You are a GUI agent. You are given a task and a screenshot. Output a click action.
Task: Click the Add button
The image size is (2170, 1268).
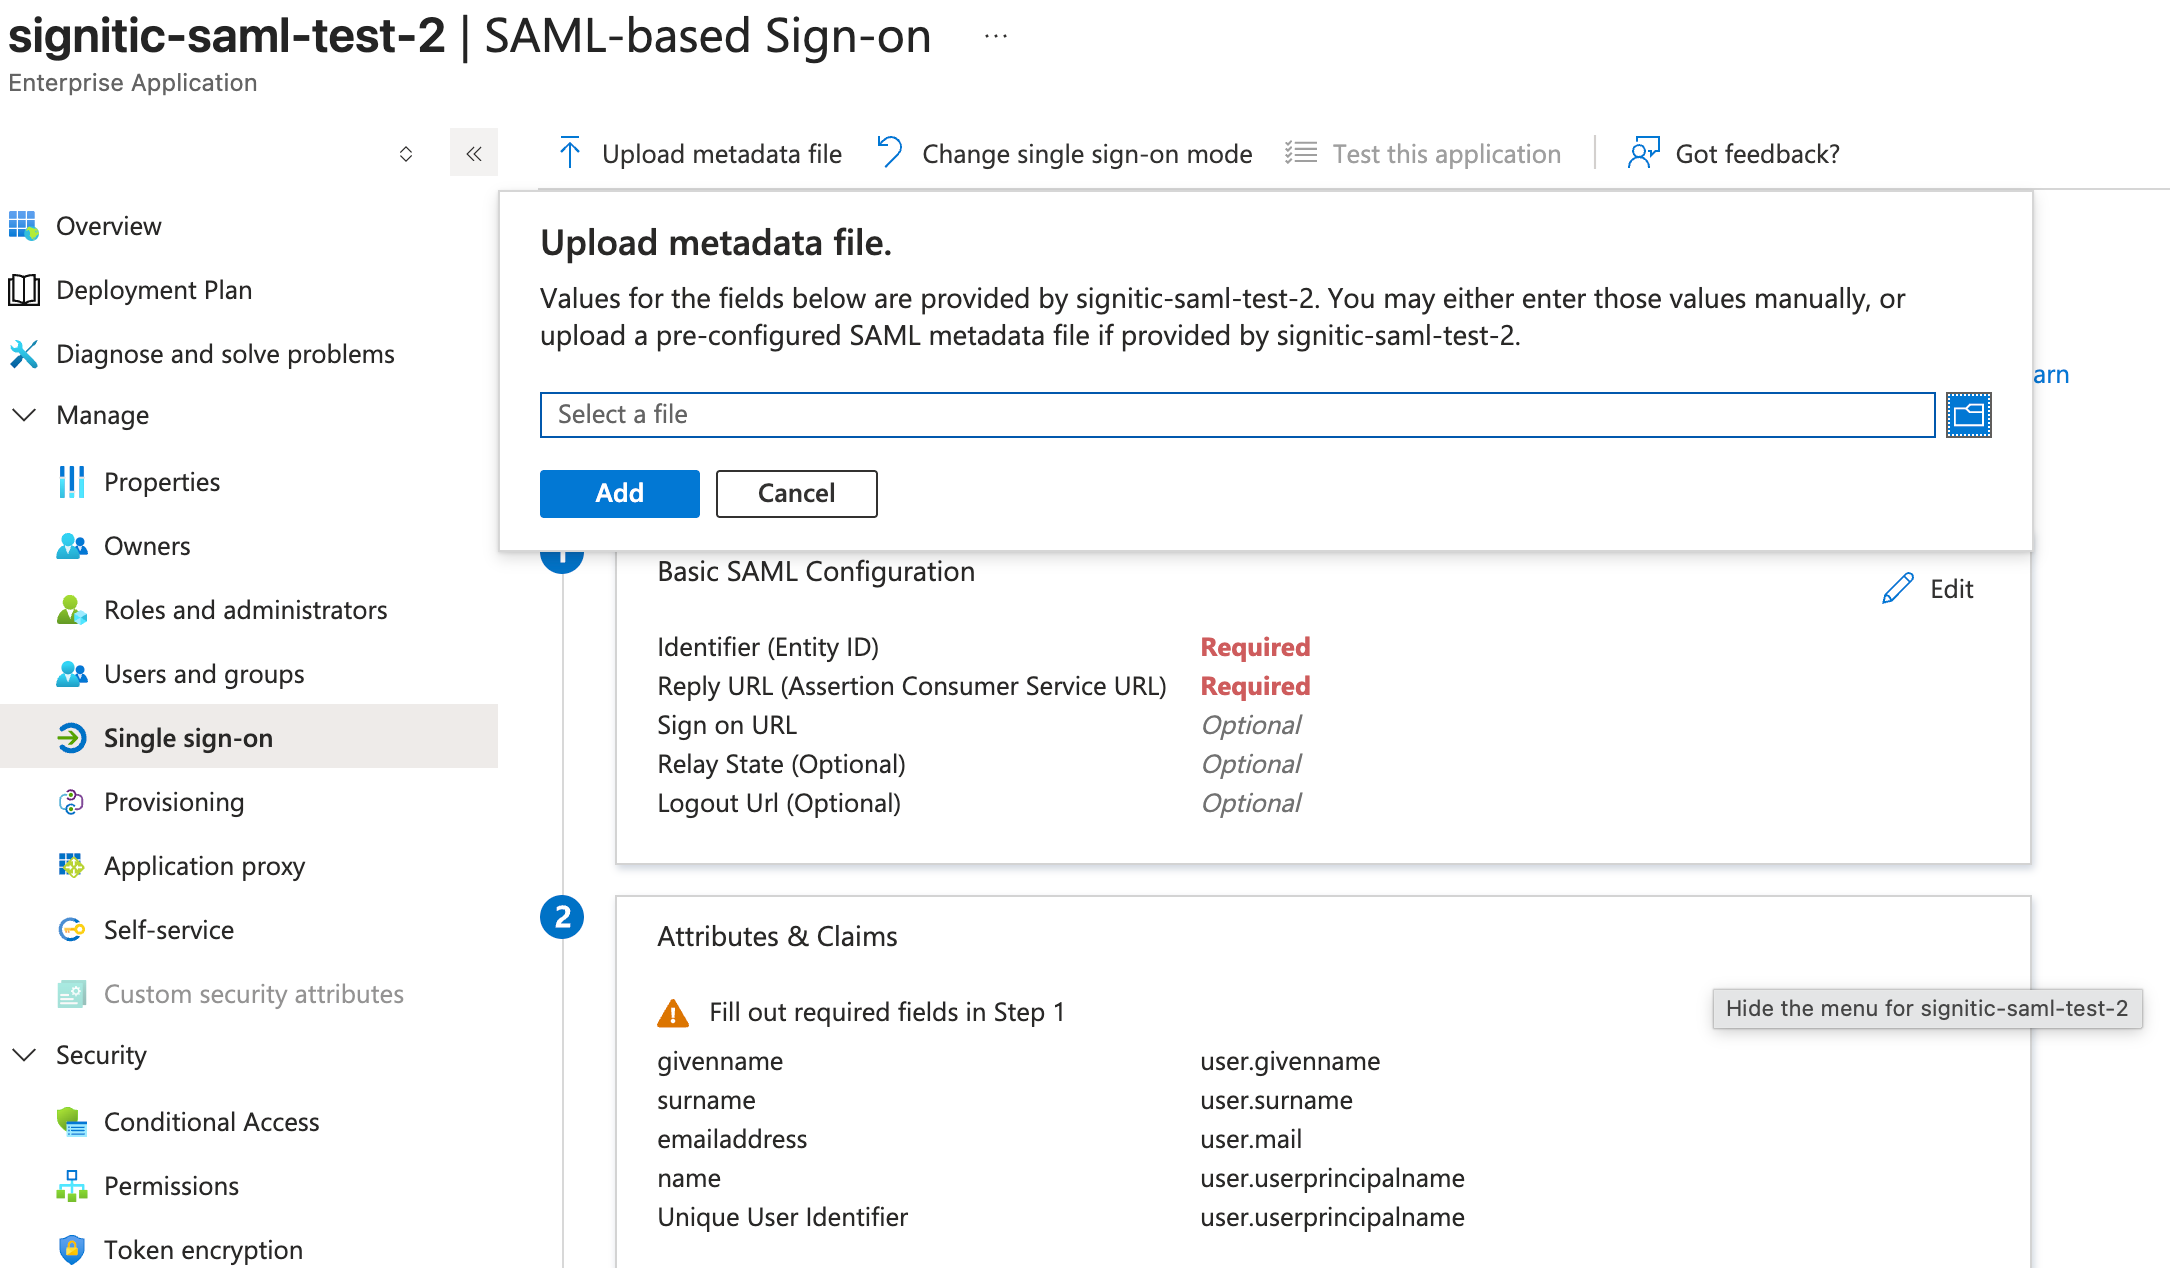pyautogui.click(x=619, y=493)
